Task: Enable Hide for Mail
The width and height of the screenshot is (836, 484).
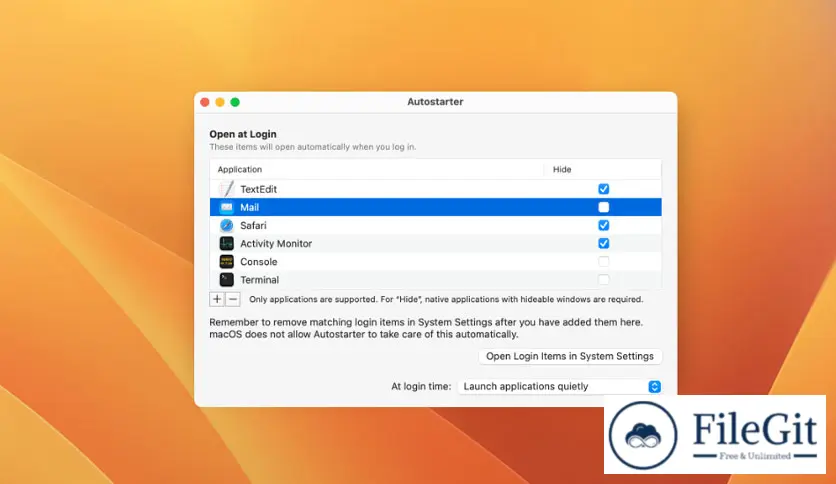Action: 604,207
